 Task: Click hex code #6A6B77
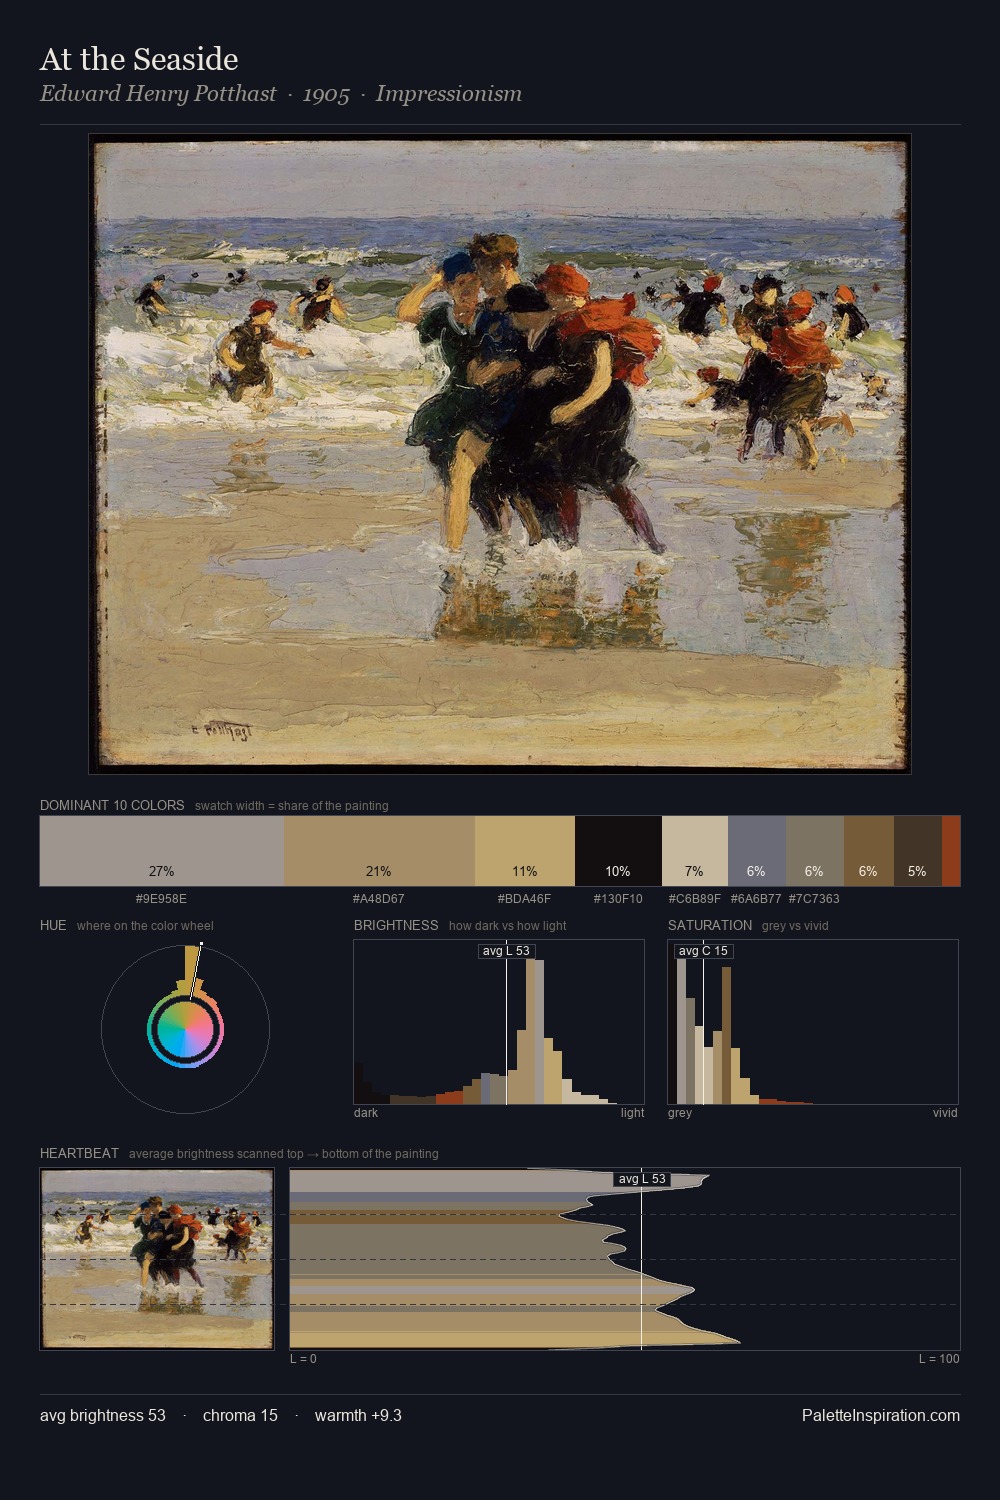[x=756, y=899]
